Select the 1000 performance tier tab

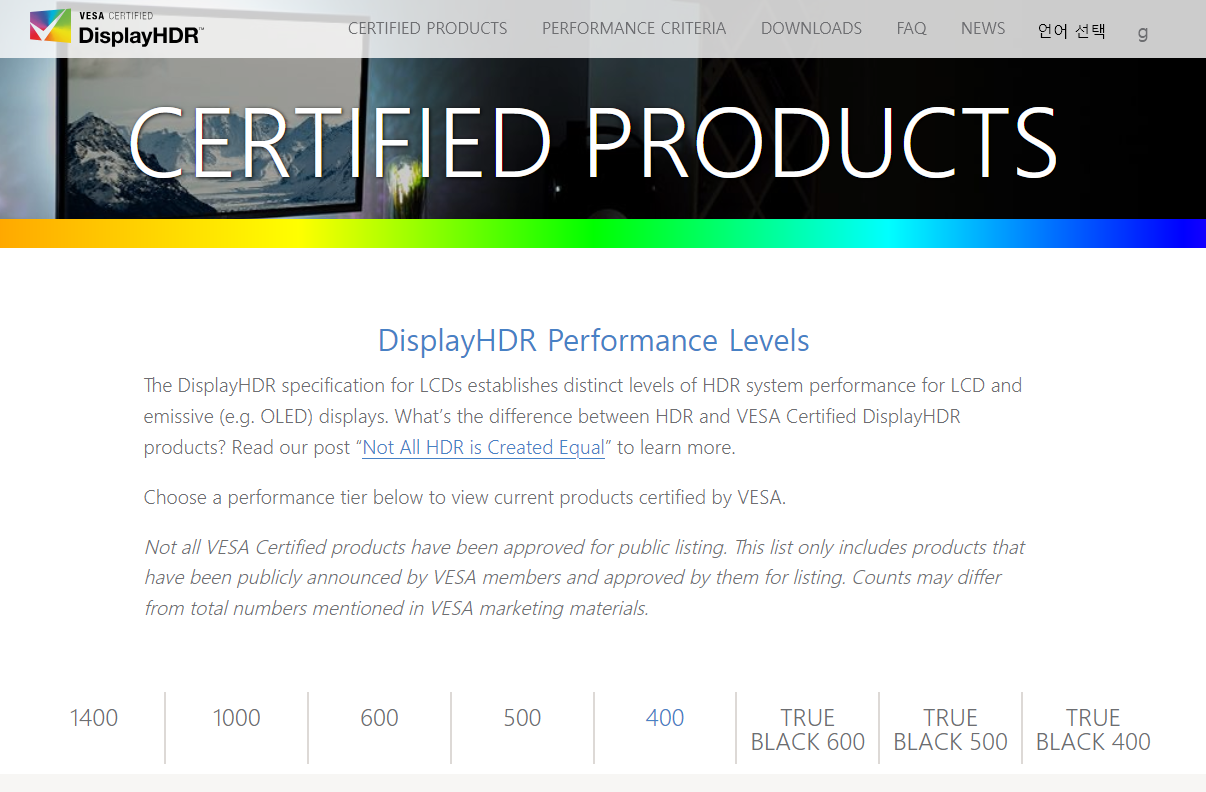(237, 718)
